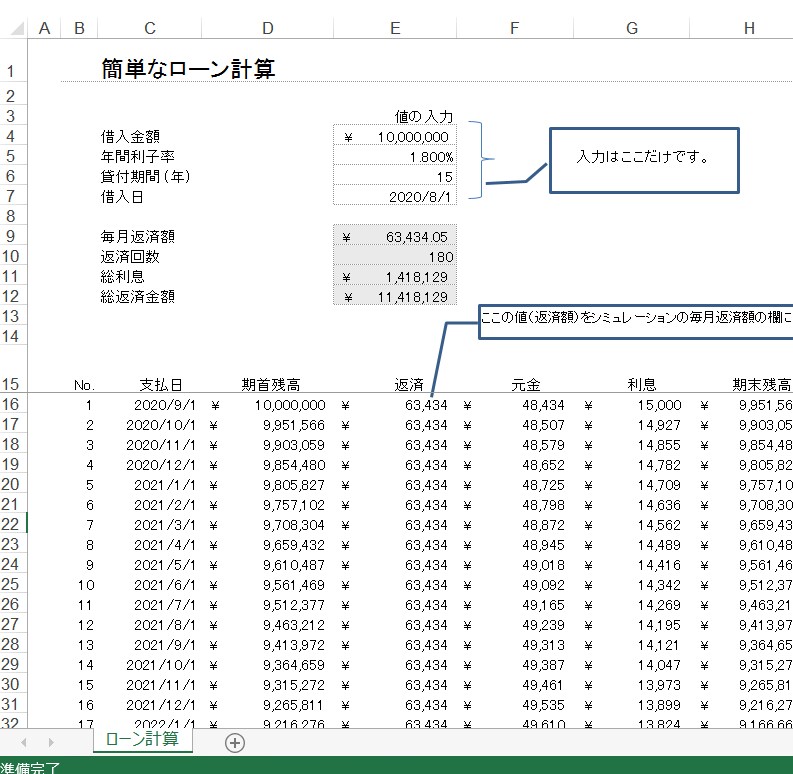Click the 貸付期間（年） label
Viewport: 793px width, 774px height.
(x=145, y=176)
